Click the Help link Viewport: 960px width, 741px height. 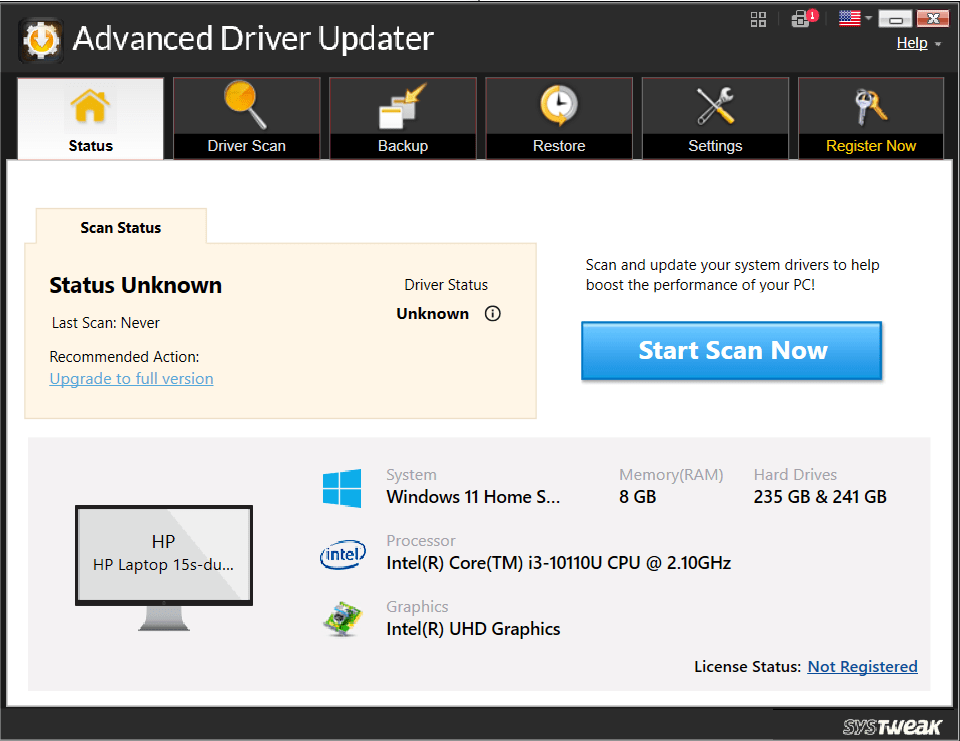(911, 43)
